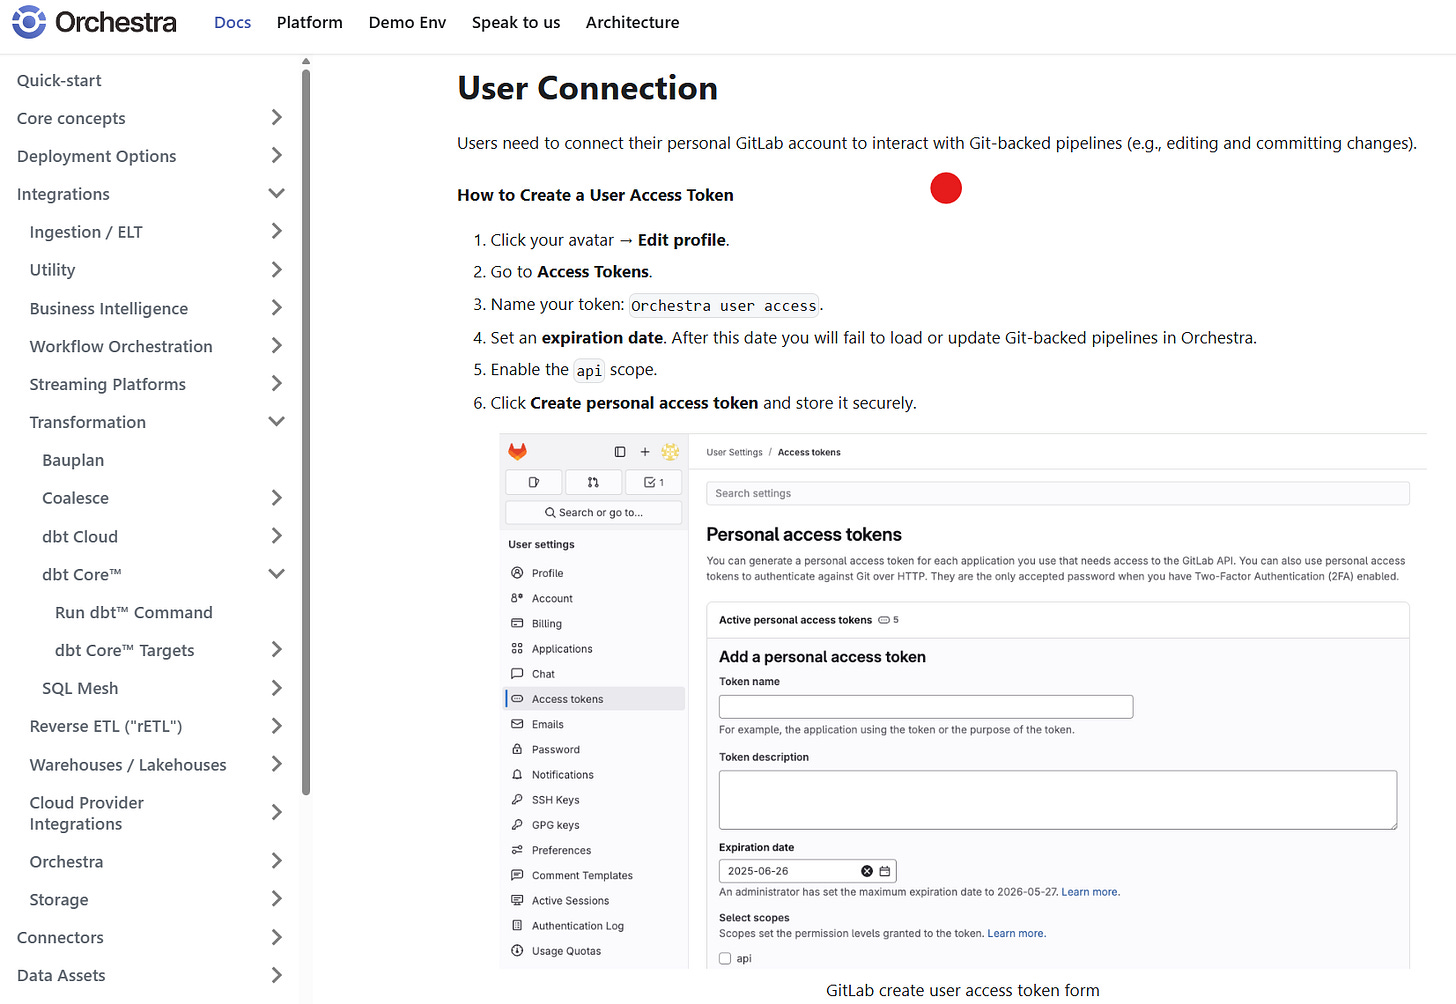Open the Demo Env tab

pos(407,22)
